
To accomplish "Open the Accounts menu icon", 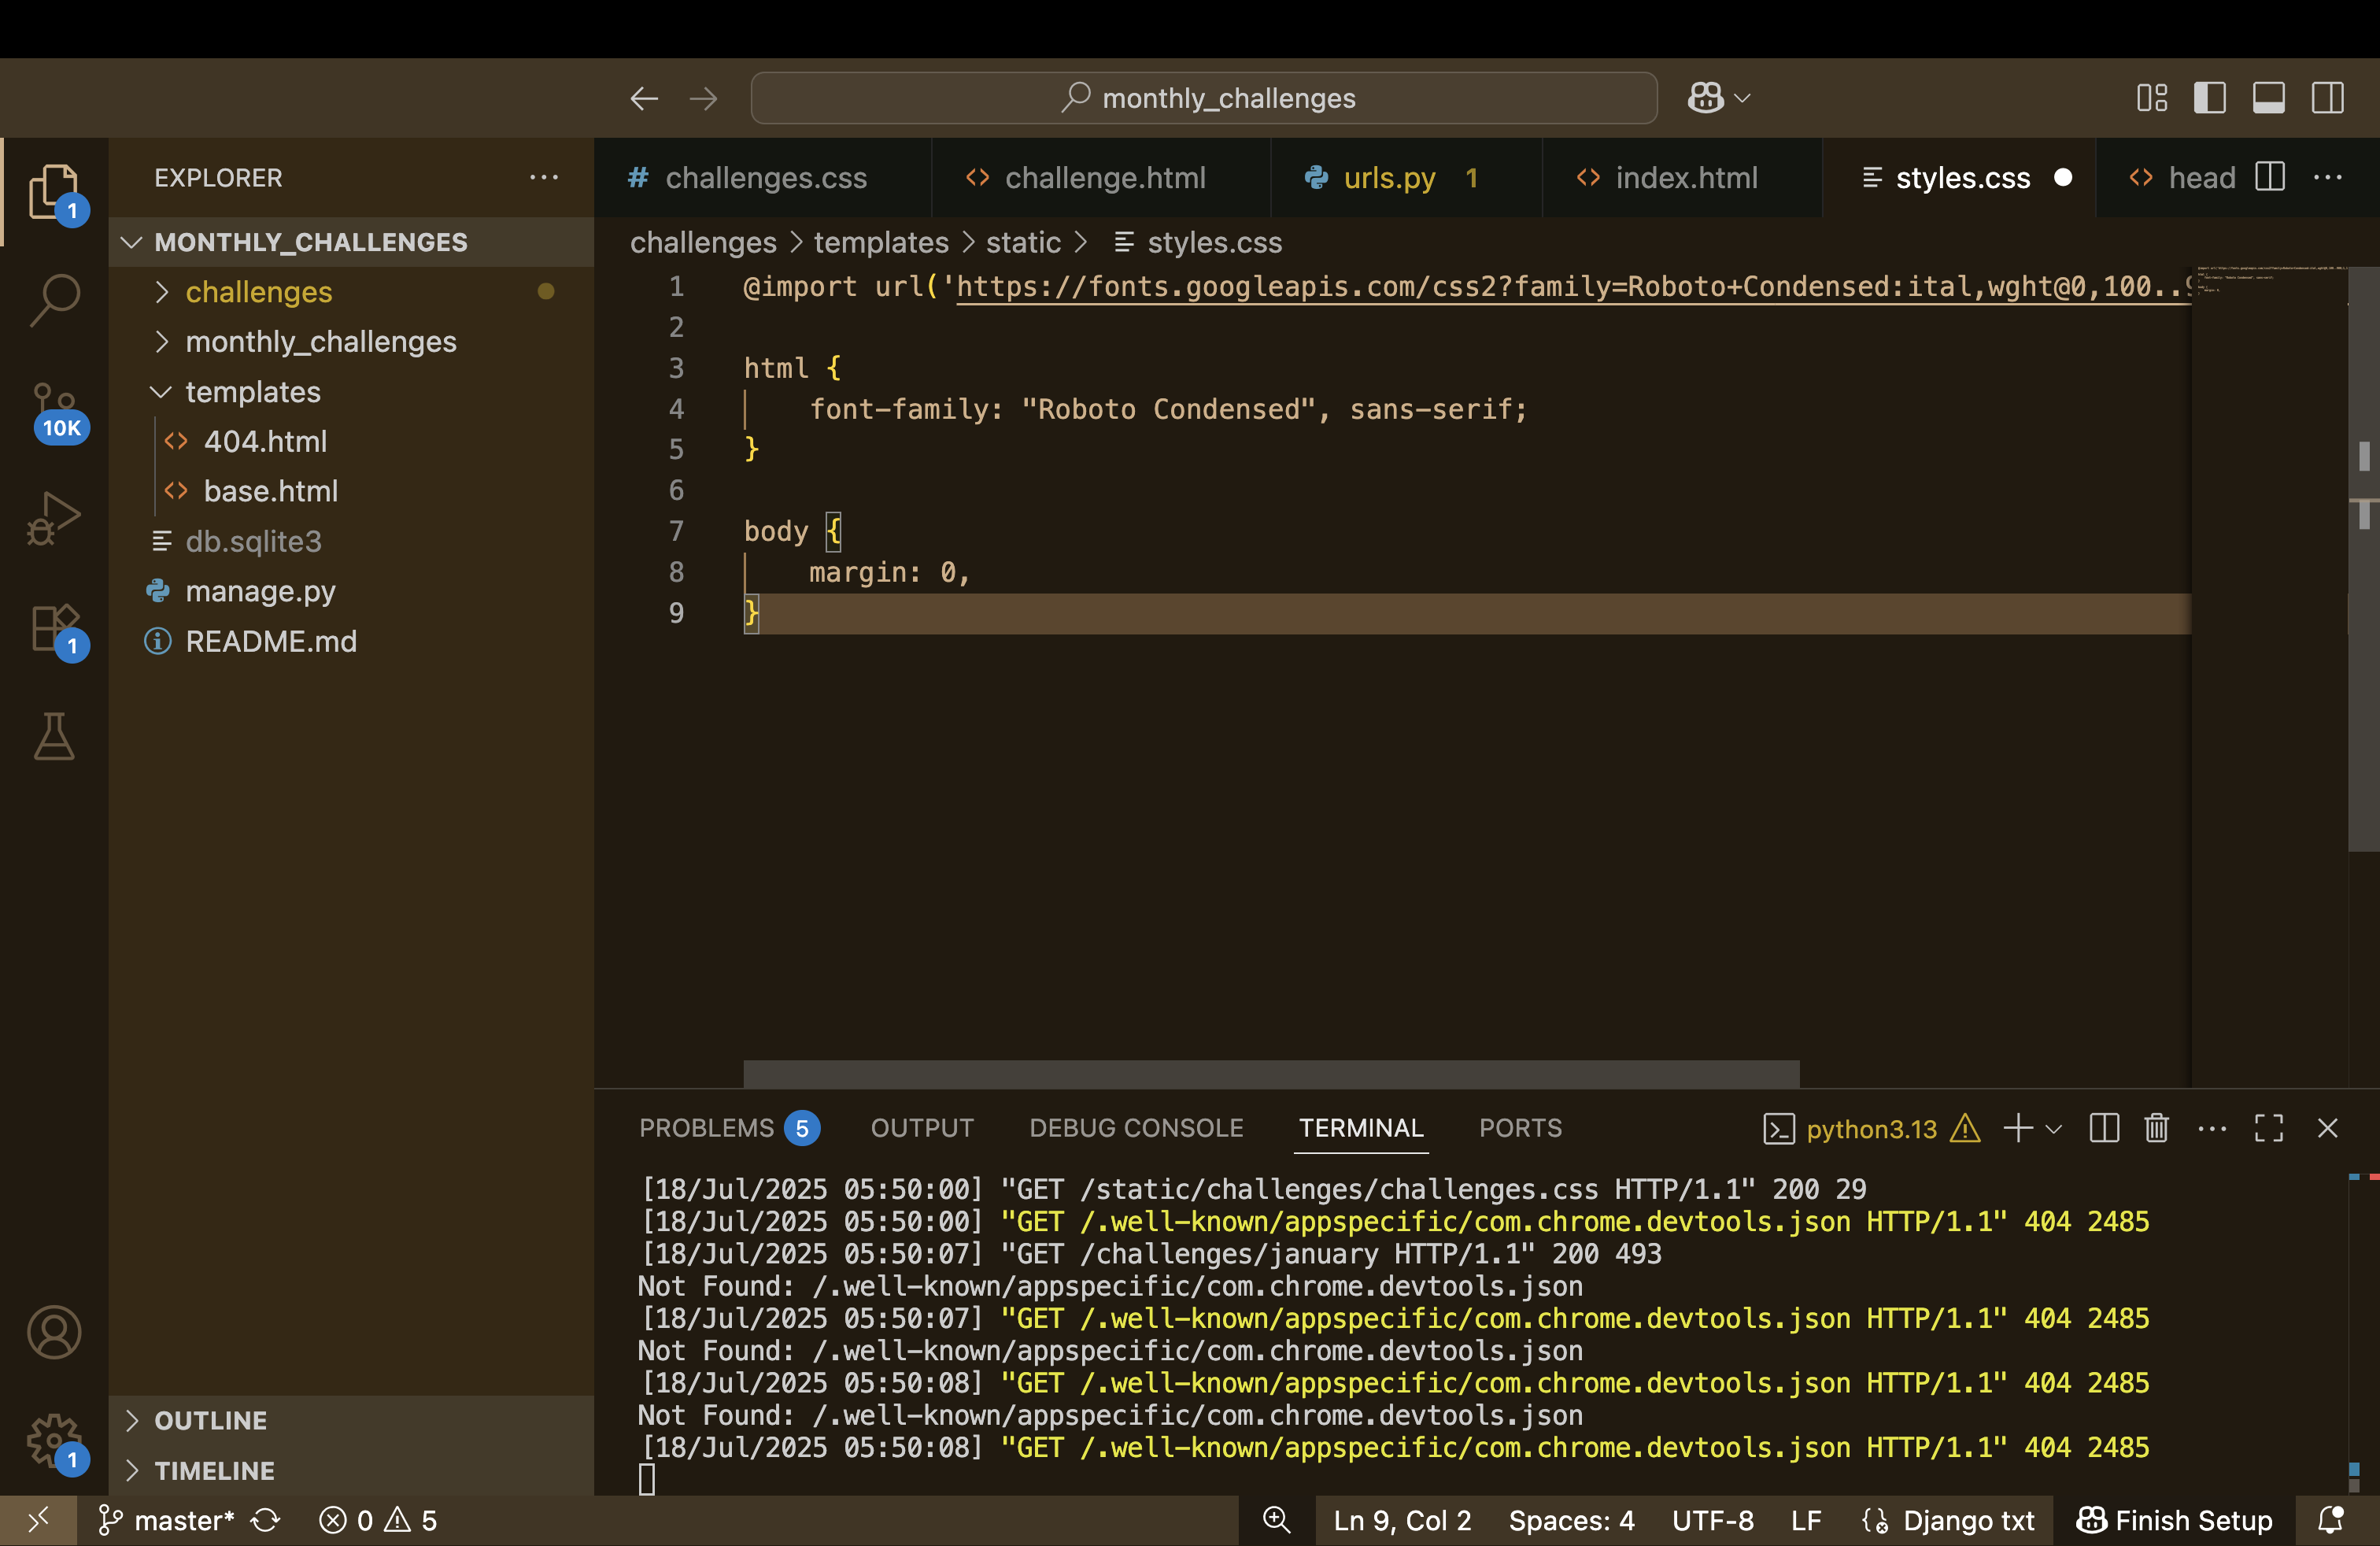I will (x=54, y=1332).
